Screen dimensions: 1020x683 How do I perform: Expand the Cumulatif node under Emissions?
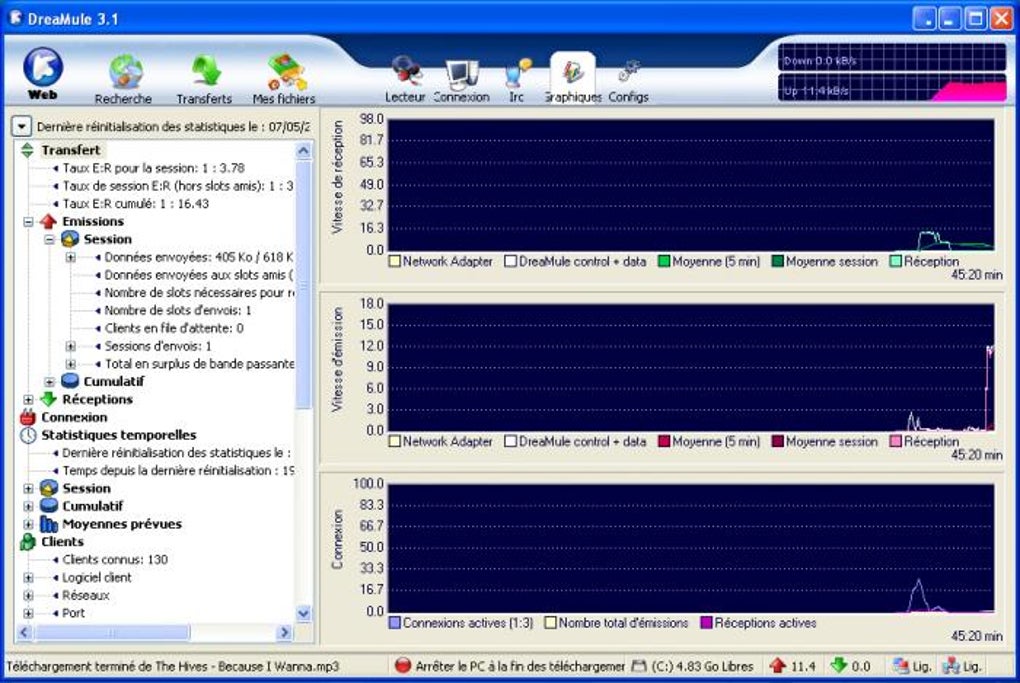(x=49, y=382)
